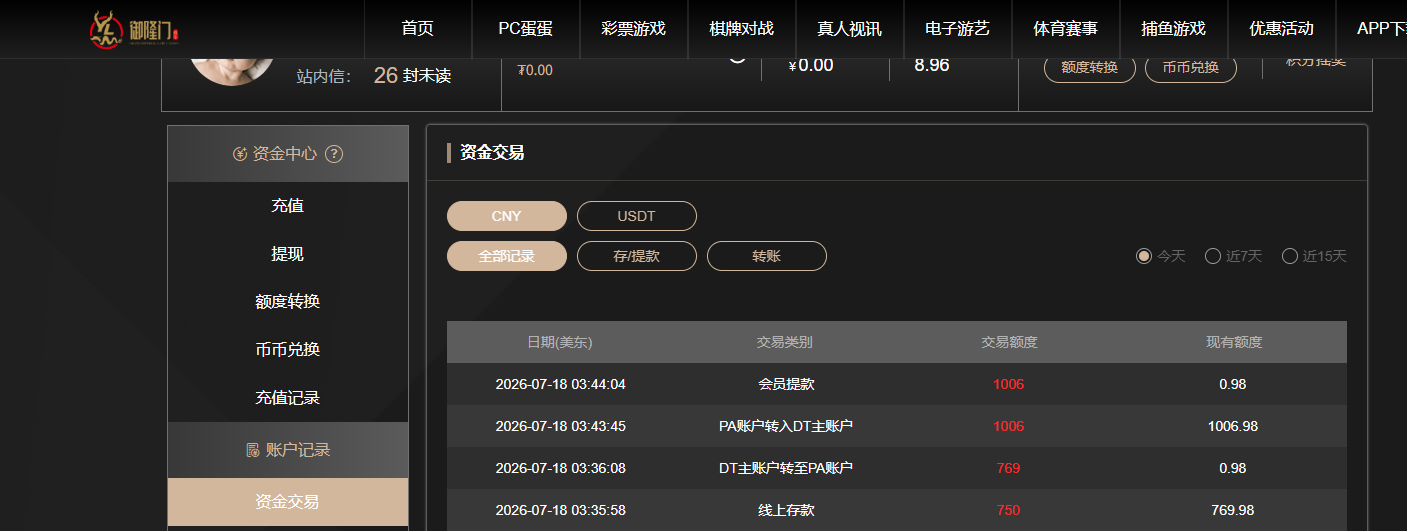Click date 2026-07-18 03:43:45
Viewport: 1407px width, 531px height.
click(561, 426)
